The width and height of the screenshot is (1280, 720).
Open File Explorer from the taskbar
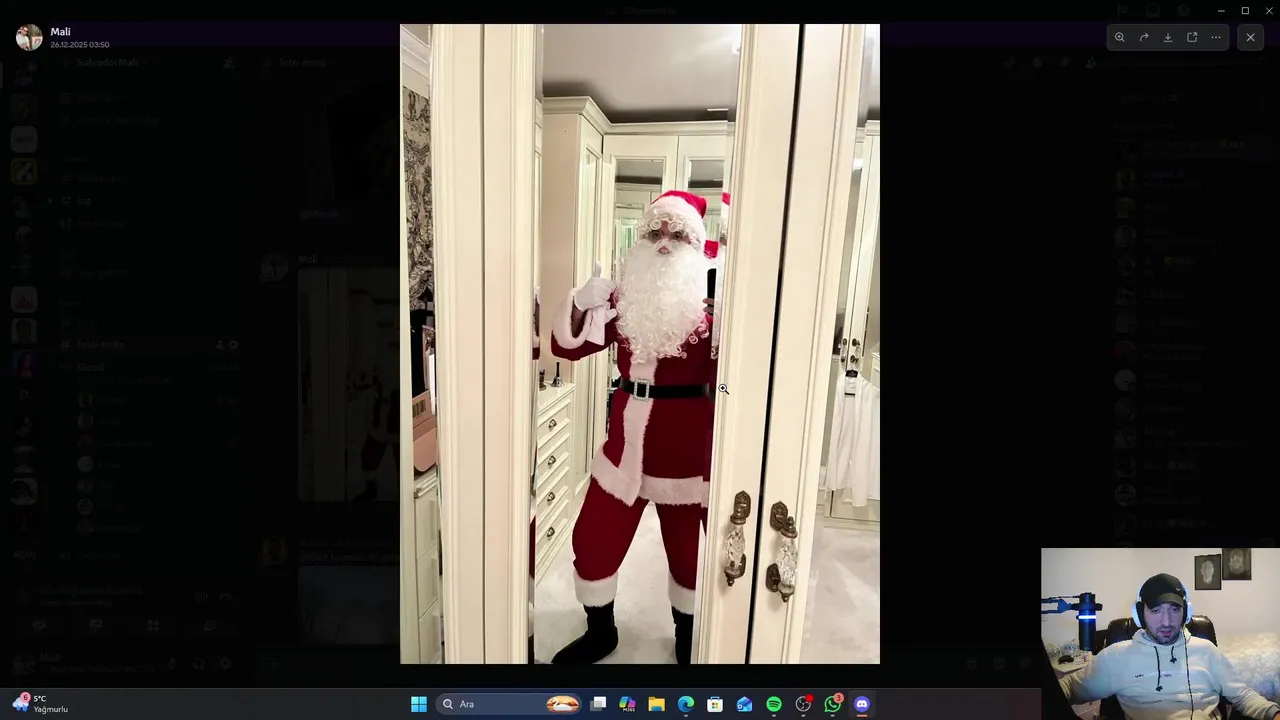(x=656, y=704)
